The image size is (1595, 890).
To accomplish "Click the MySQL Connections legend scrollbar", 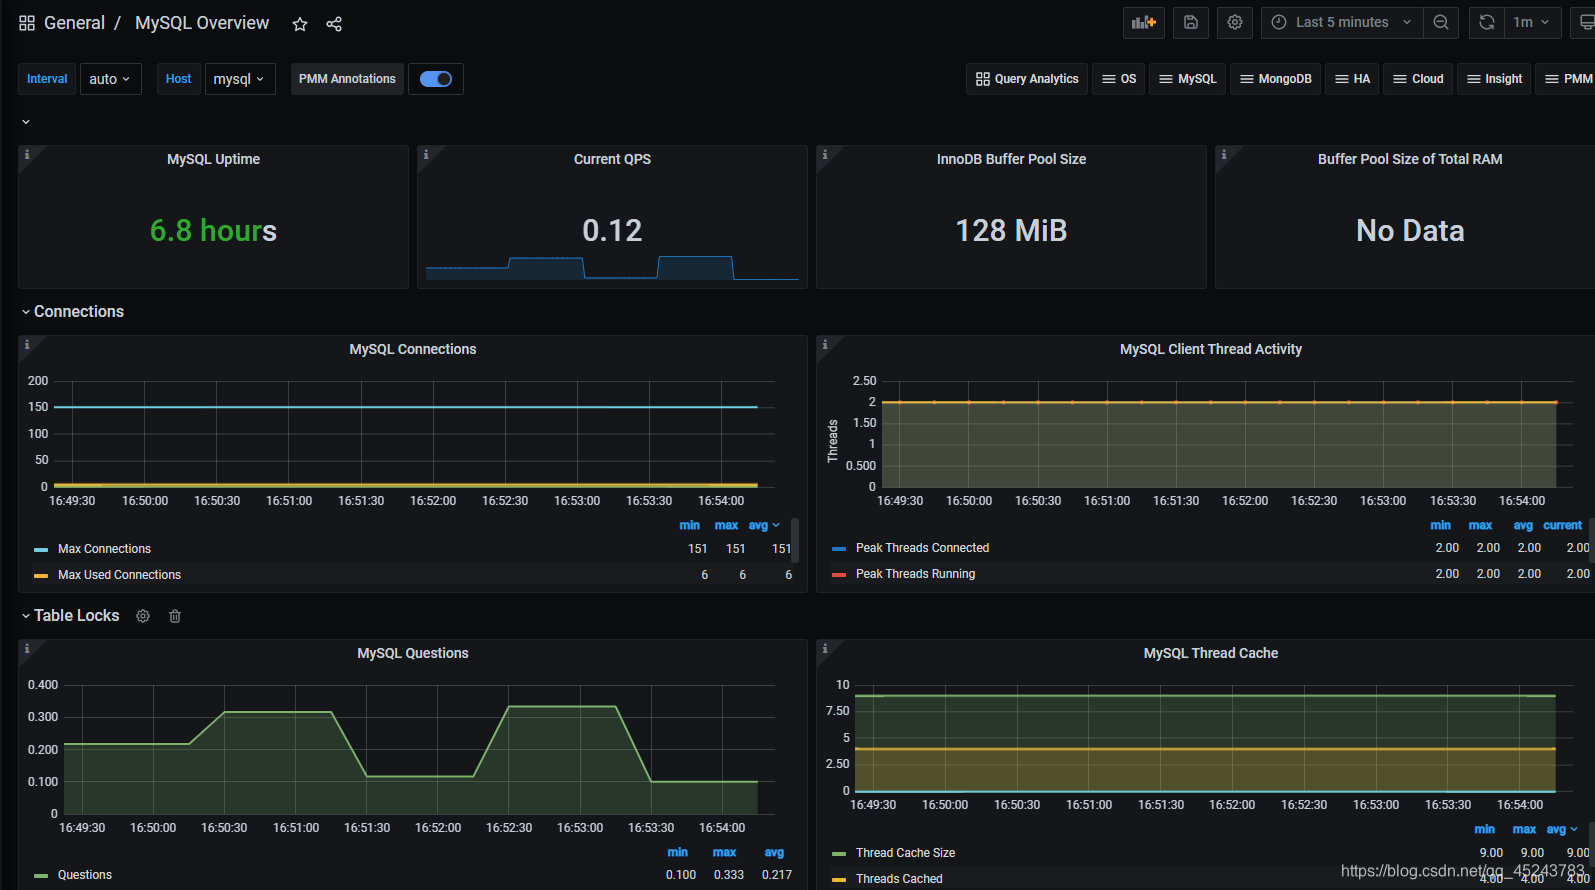I will click(x=795, y=540).
